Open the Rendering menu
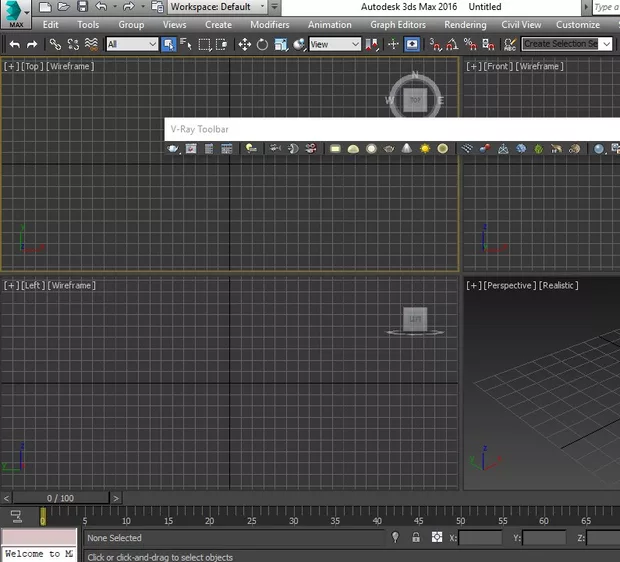620x562 pixels. coord(465,25)
